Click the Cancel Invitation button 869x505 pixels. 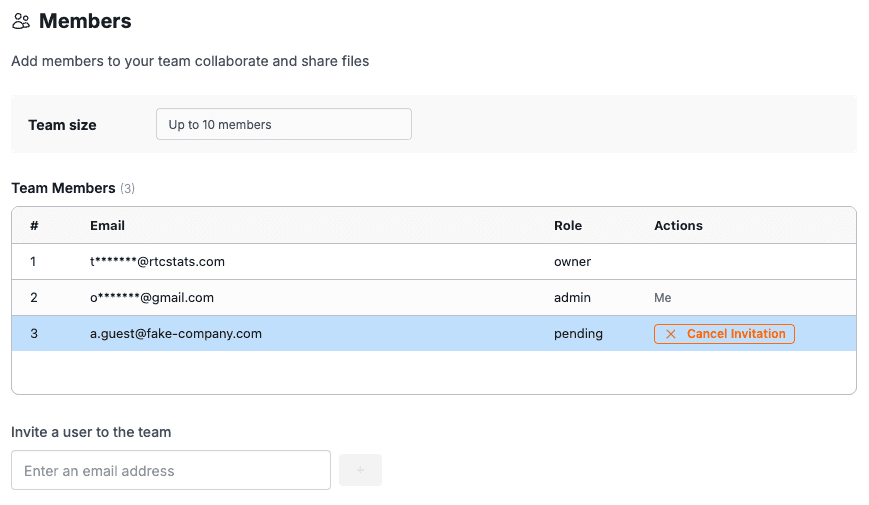(x=724, y=334)
